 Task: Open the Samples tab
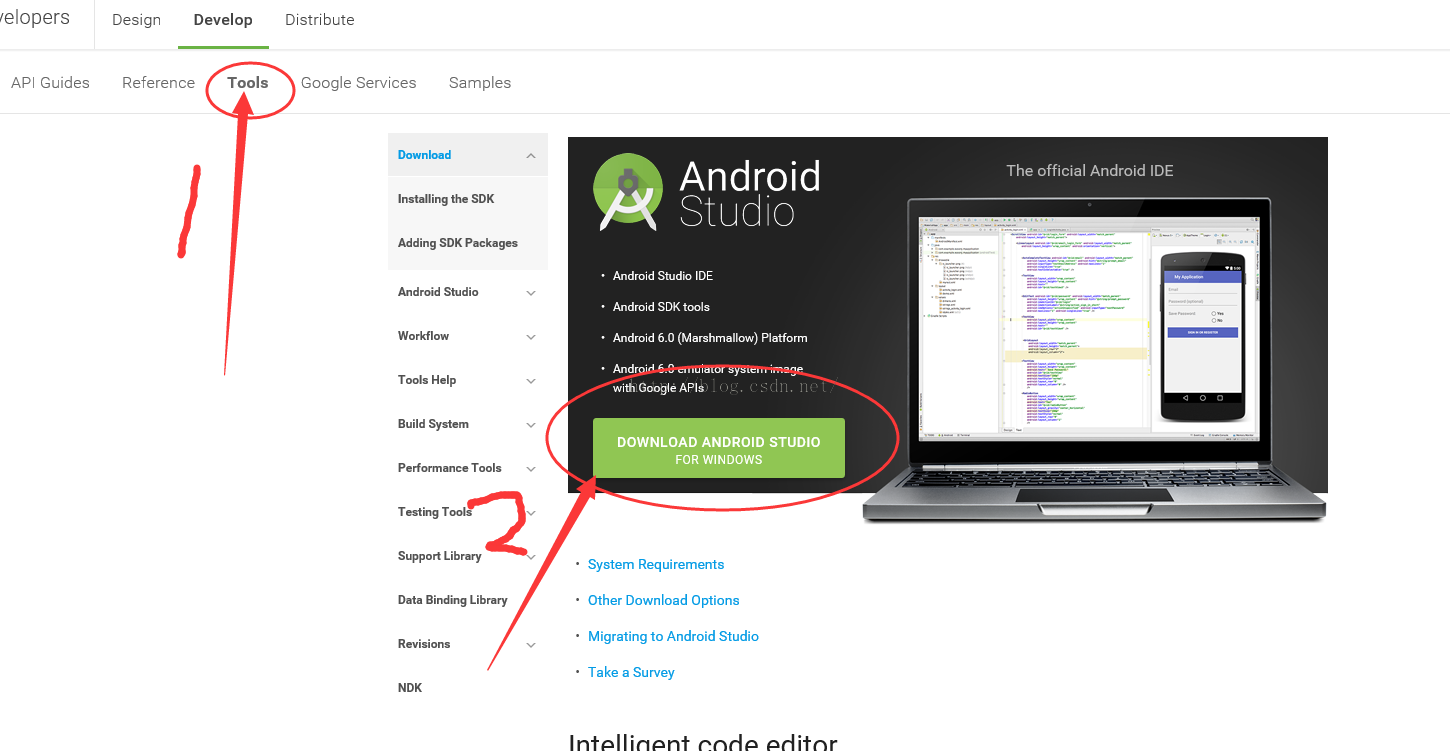[x=480, y=83]
